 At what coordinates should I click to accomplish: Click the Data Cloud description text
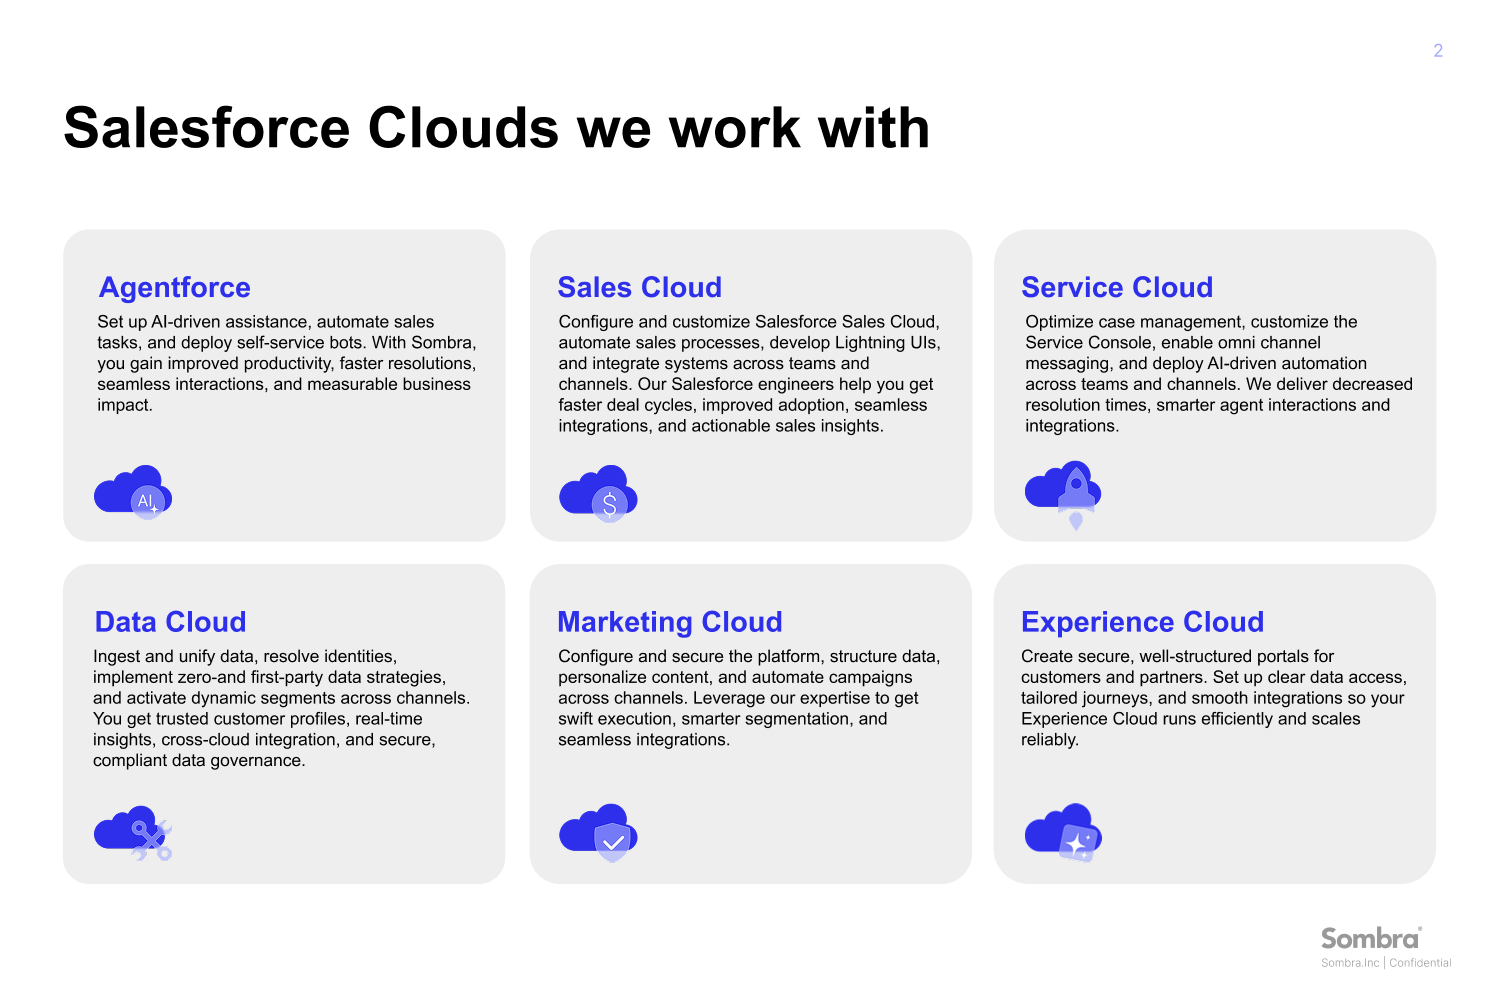281,708
